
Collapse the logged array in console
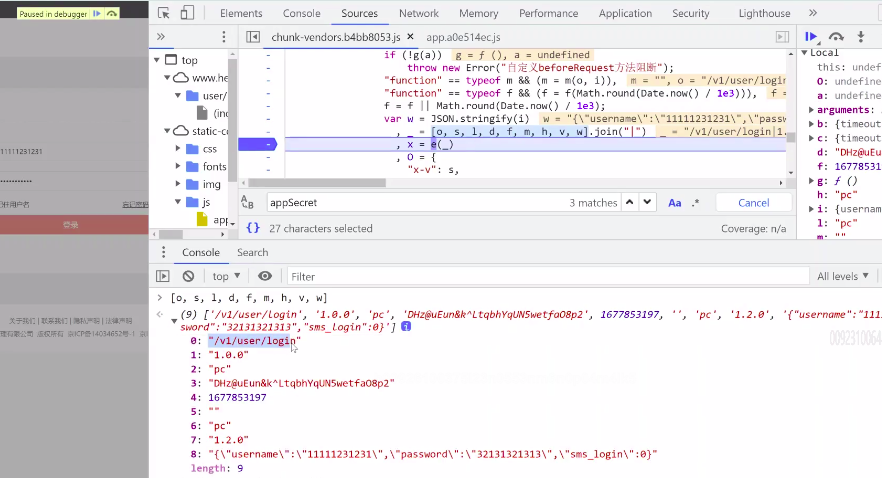(174, 321)
